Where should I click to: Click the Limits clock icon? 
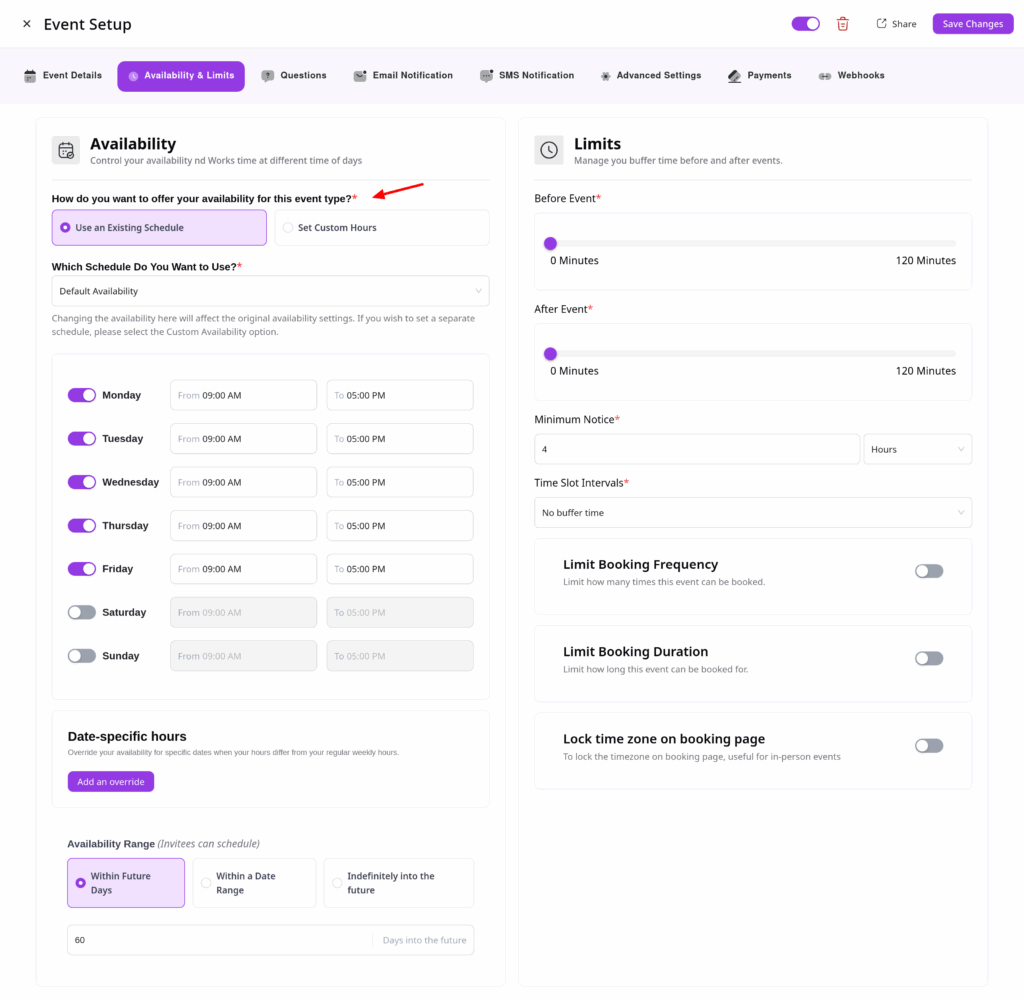(x=549, y=150)
